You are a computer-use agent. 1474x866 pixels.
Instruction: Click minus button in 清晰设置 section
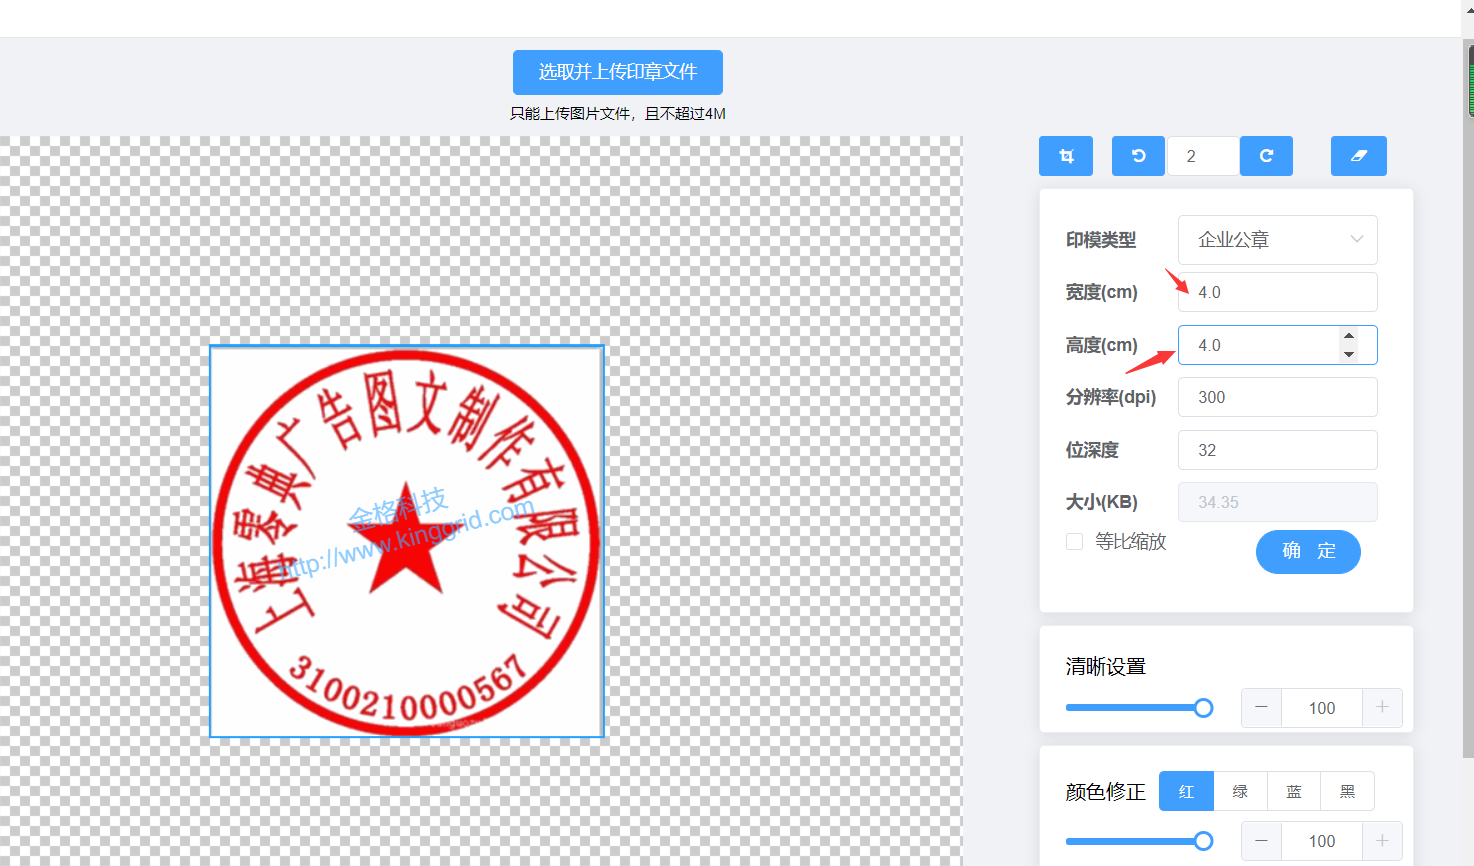click(x=1261, y=708)
